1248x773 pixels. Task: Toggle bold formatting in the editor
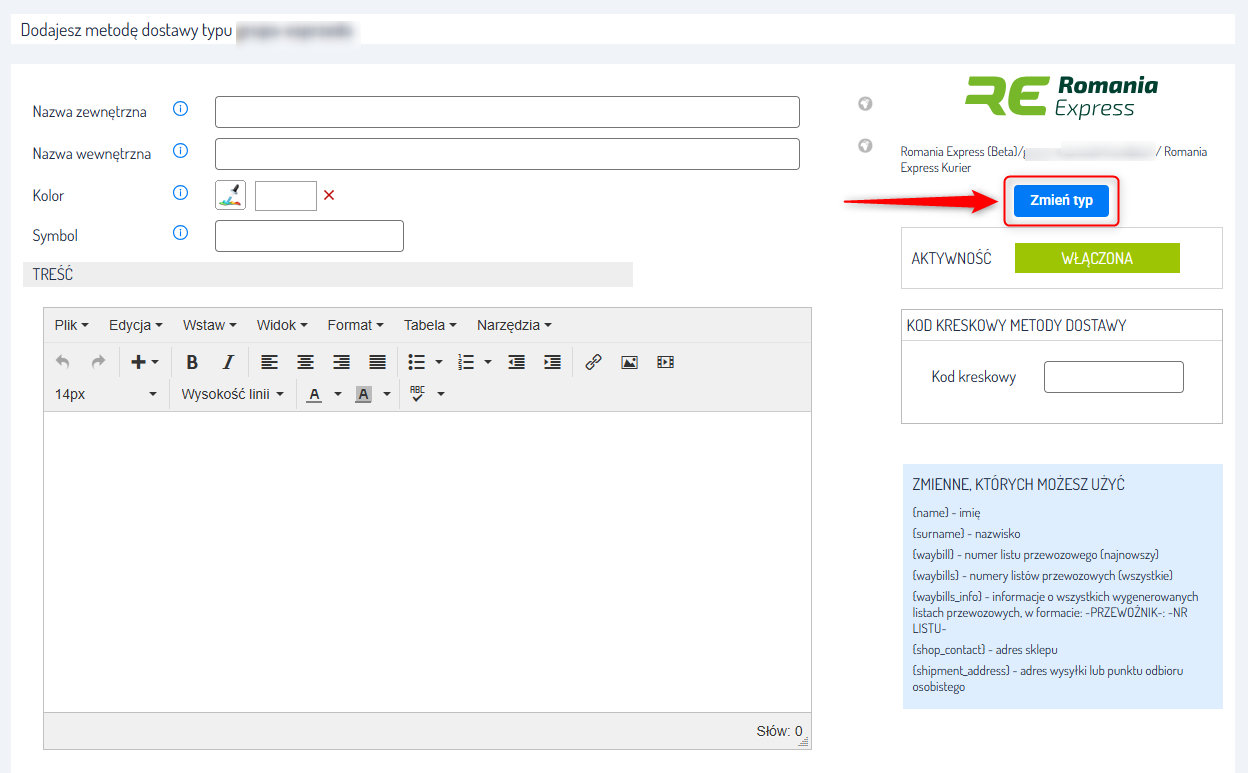tap(192, 362)
